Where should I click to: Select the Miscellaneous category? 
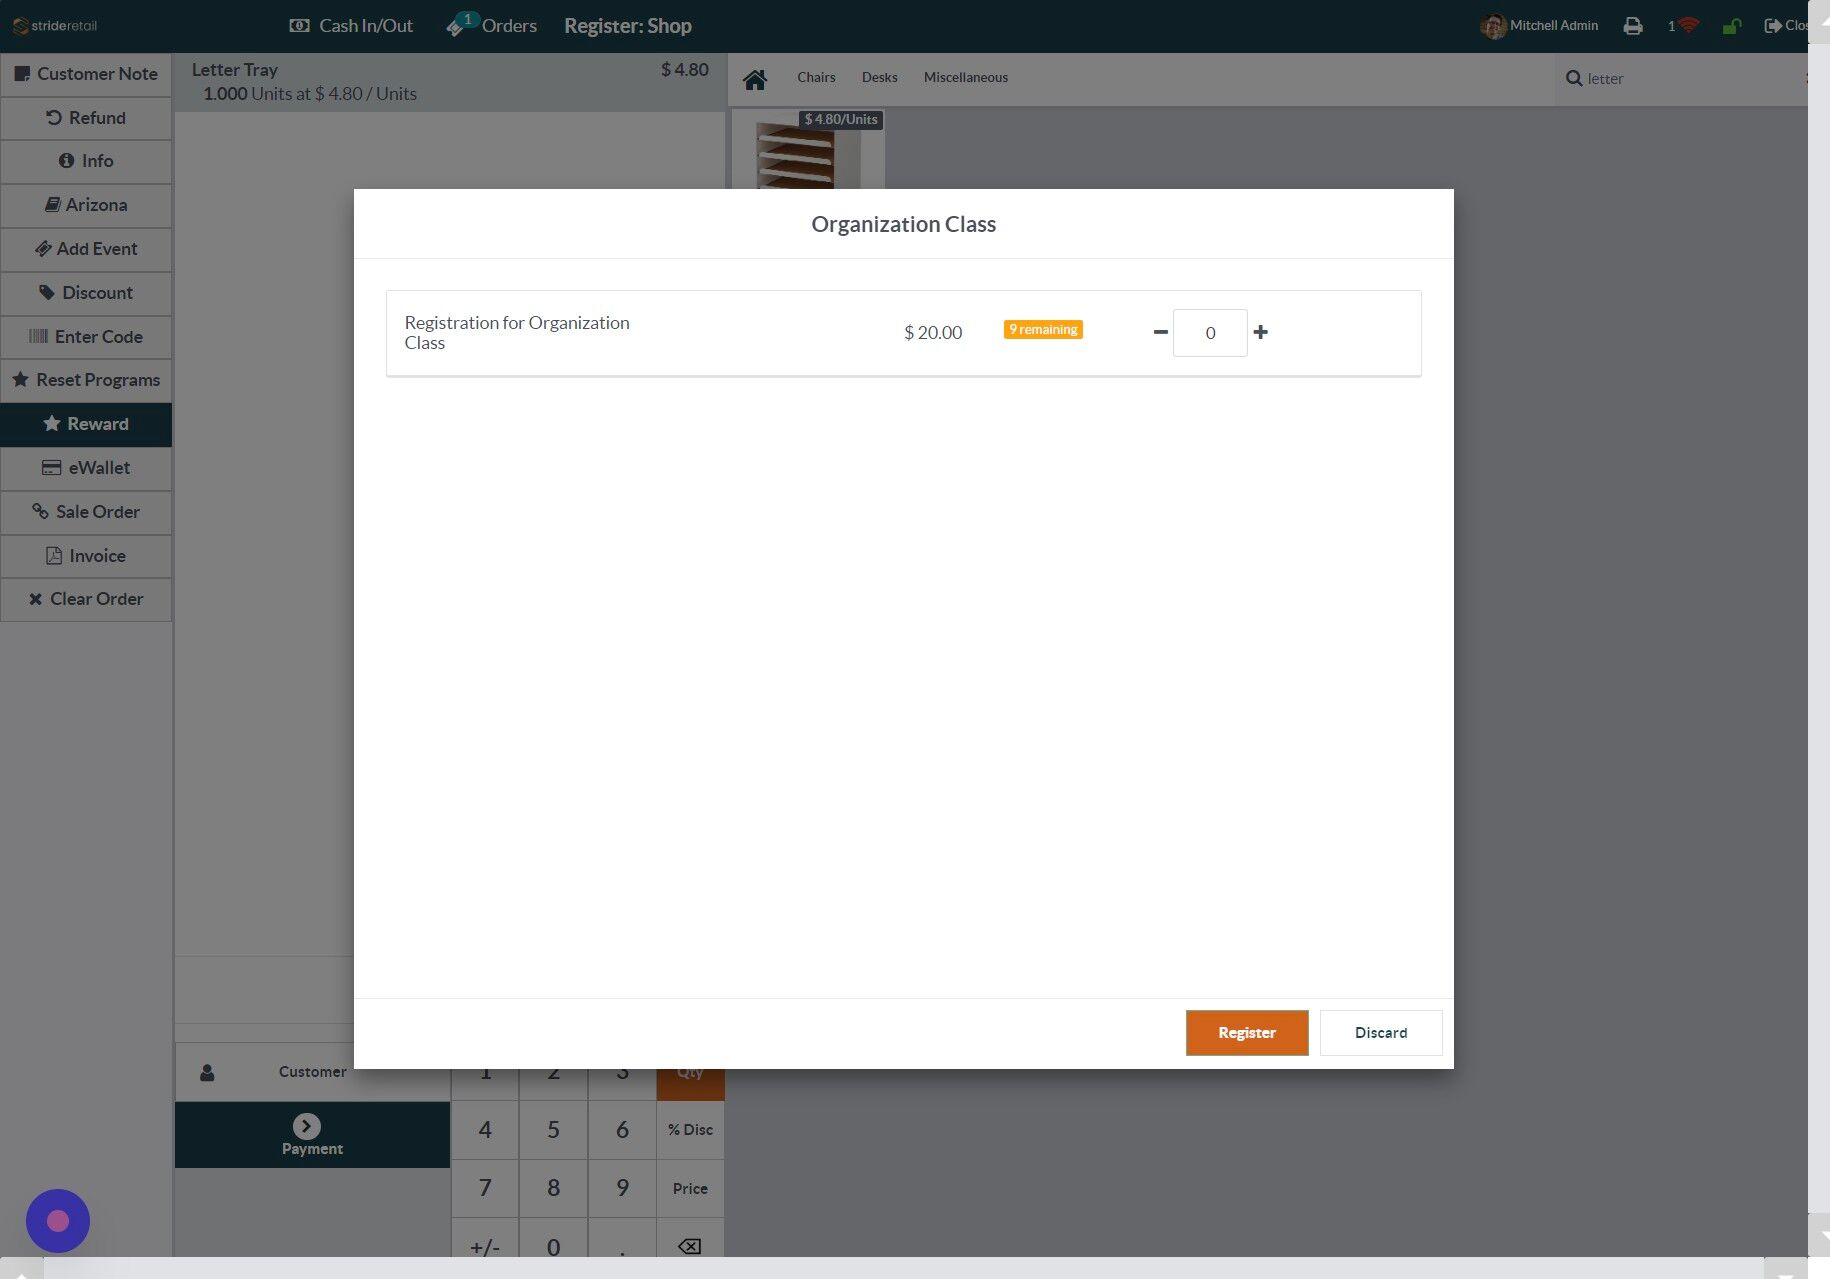click(965, 78)
